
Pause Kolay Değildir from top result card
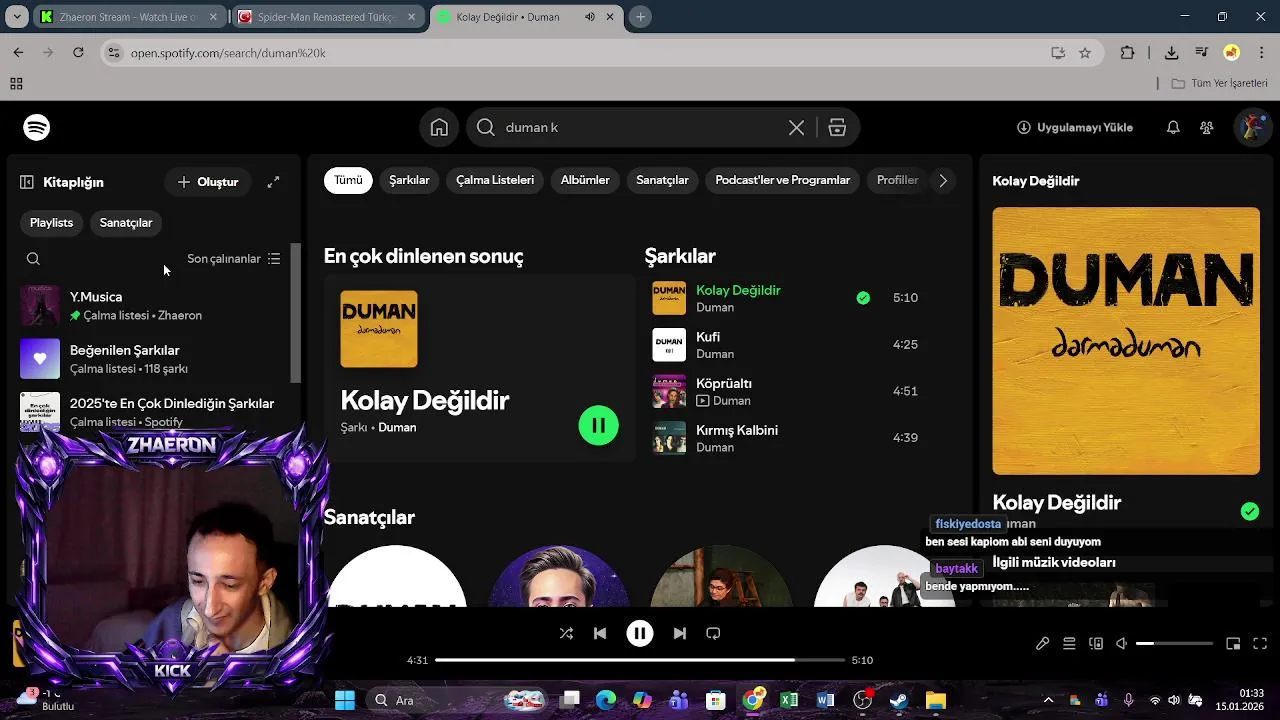[598, 426]
